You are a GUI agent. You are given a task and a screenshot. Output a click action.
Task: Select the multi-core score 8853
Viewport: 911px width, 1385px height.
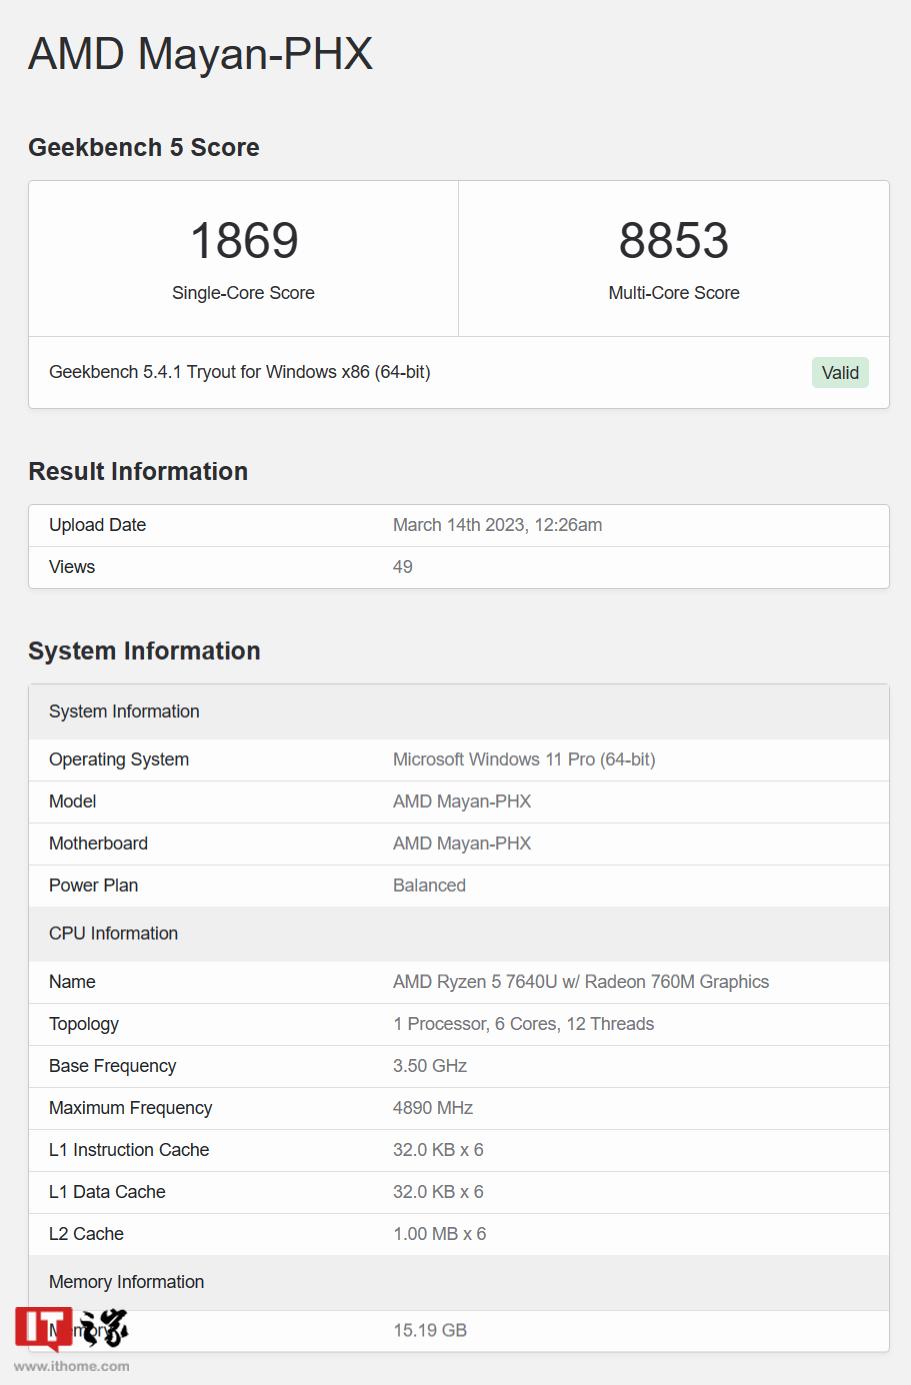673,241
